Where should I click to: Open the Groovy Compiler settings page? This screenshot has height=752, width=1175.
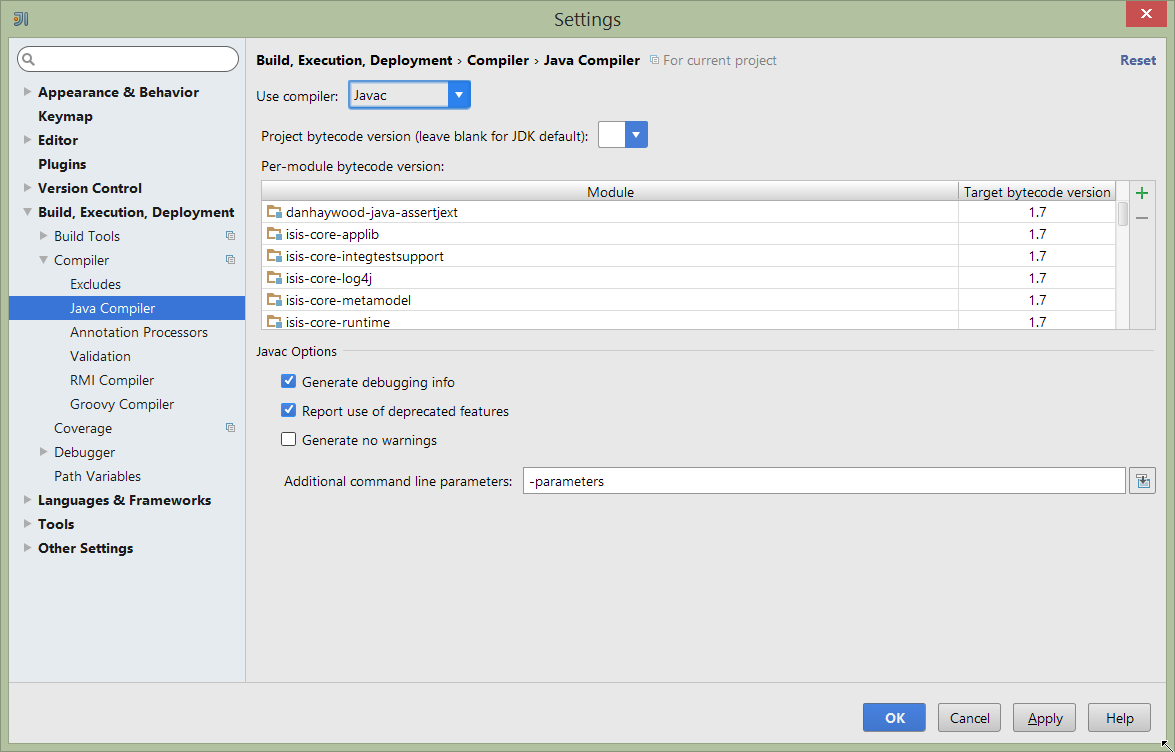[x=122, y=404]
